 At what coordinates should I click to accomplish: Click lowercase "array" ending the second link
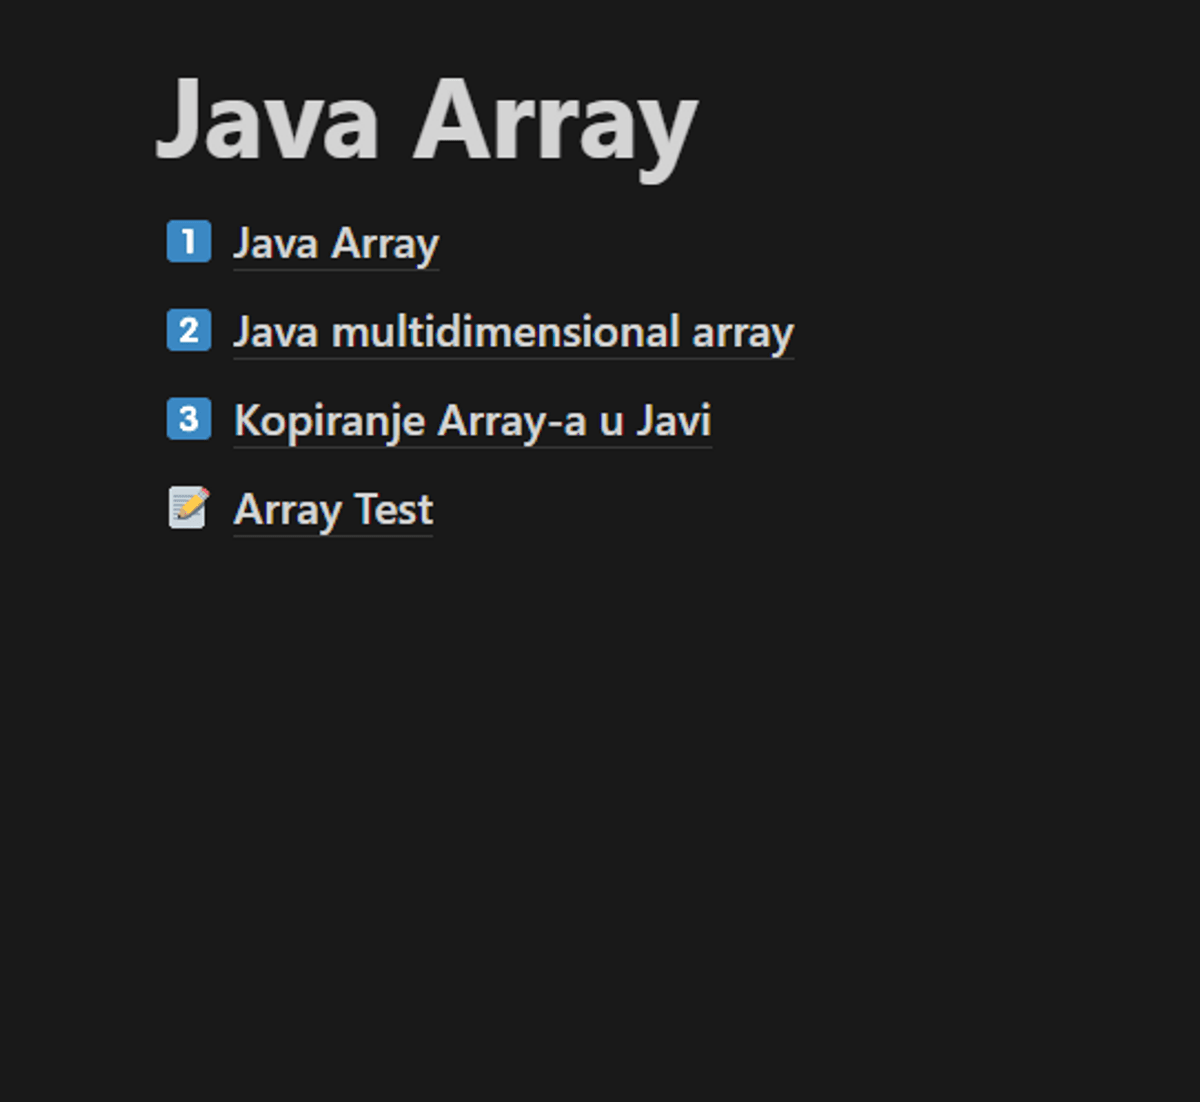(742, 332)
